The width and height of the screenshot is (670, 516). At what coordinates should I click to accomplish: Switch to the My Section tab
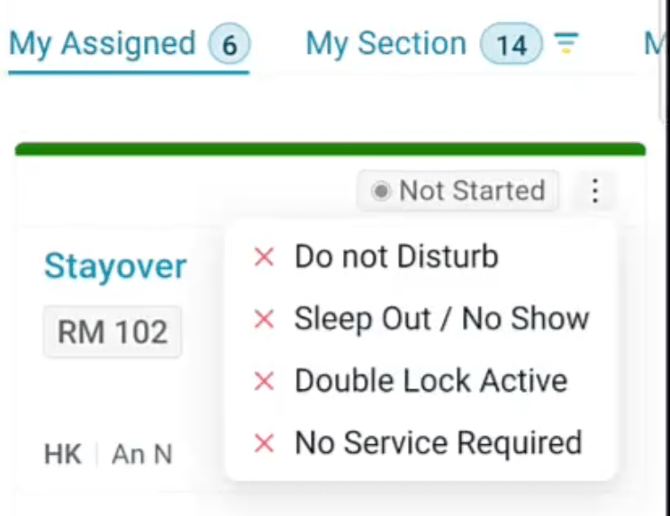pyautogui.click(x=386, y=44)
